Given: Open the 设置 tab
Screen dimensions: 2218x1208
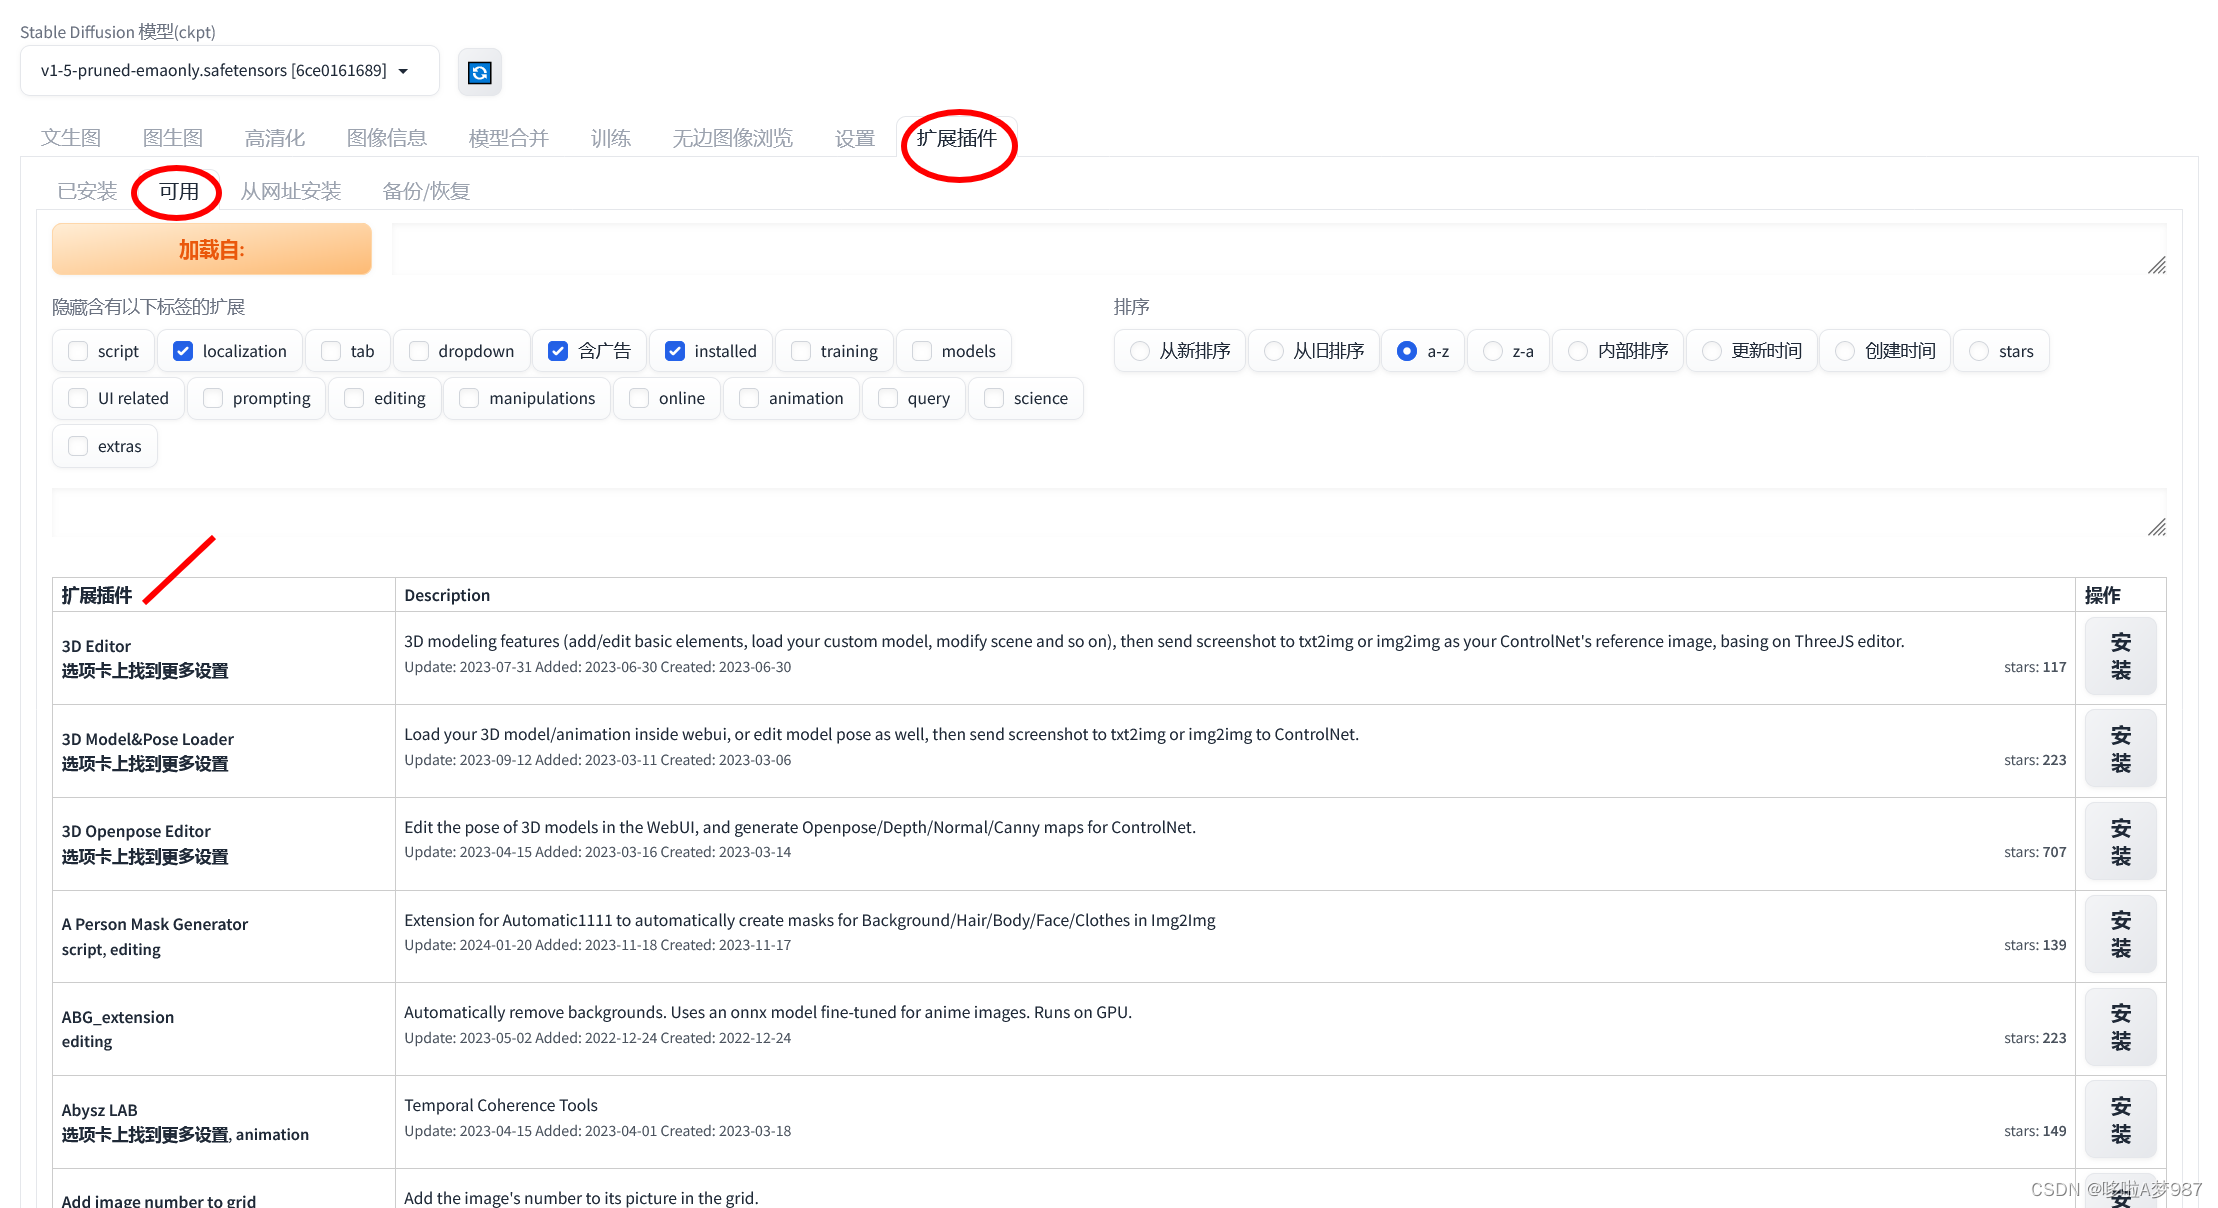Looking at the screenshot, I should pyautogui.click(x=854, y=138).
